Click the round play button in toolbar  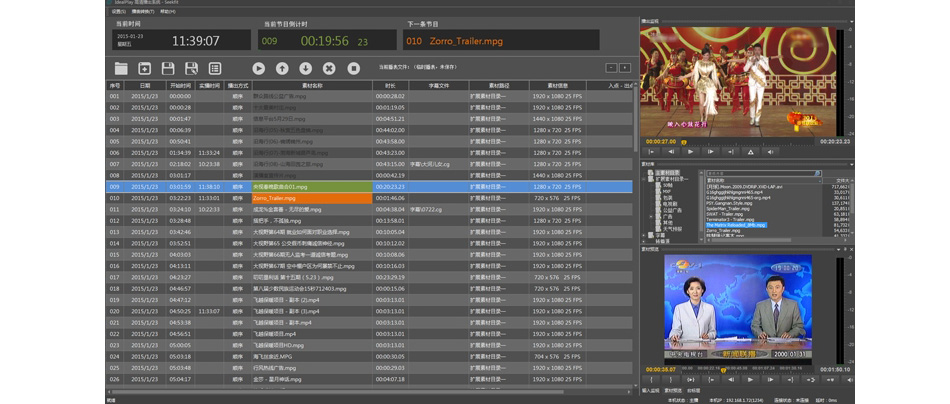click(259, 68)
